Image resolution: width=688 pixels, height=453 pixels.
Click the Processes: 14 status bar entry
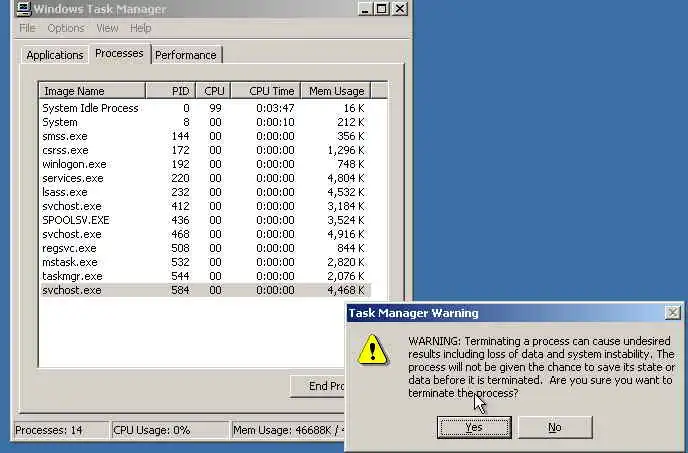(x=61, y=430)
